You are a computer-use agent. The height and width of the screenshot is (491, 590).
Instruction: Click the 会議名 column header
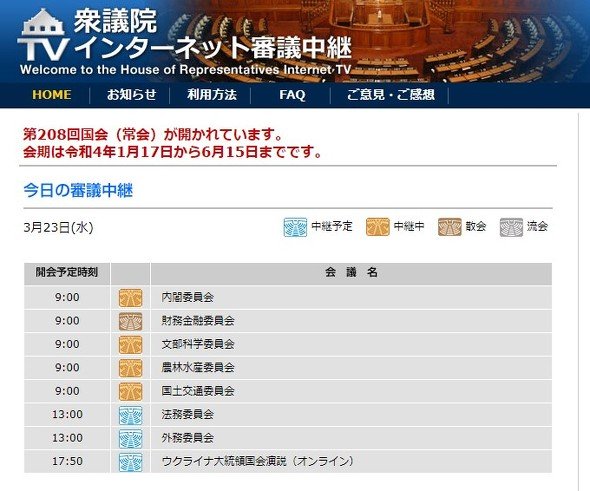coord(351,272)
